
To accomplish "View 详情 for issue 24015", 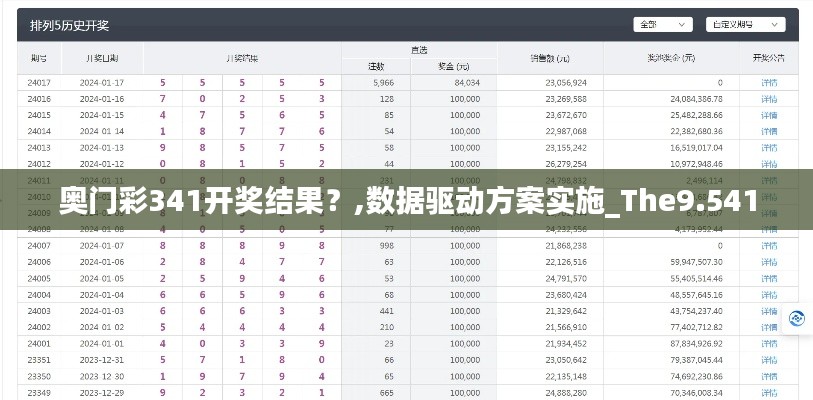I will [x=768, y=115].
